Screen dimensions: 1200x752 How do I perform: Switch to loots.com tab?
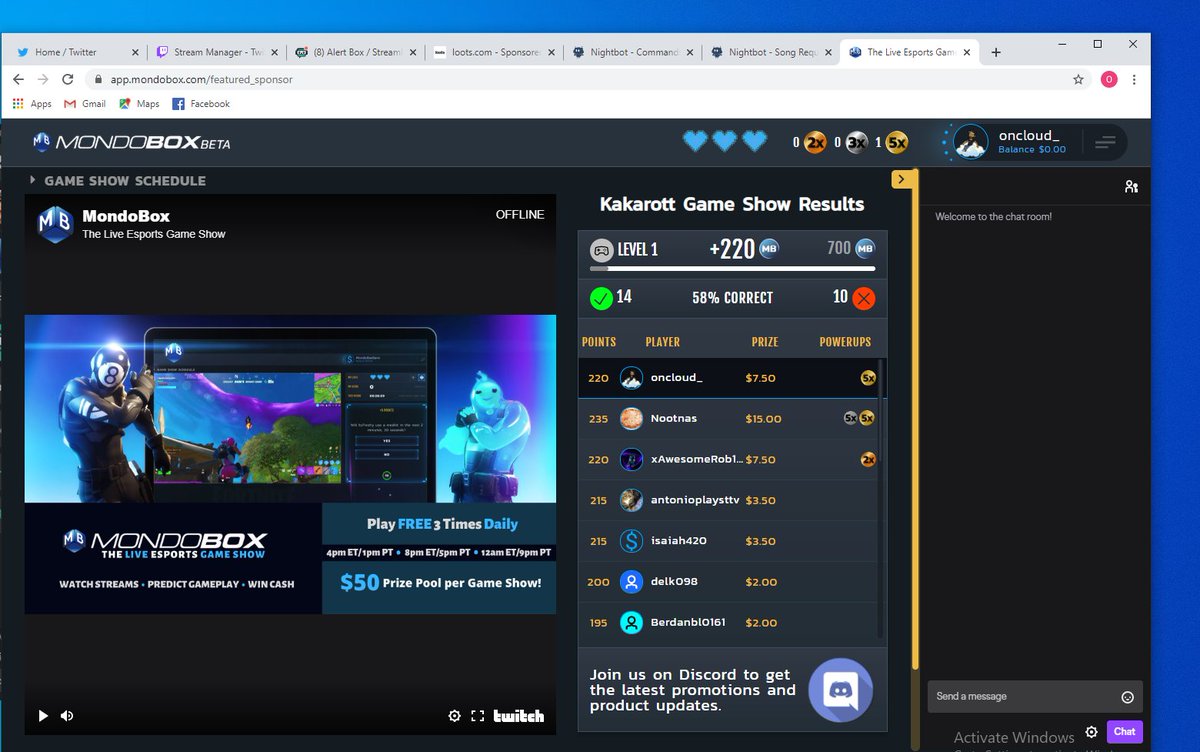[494, 52]
